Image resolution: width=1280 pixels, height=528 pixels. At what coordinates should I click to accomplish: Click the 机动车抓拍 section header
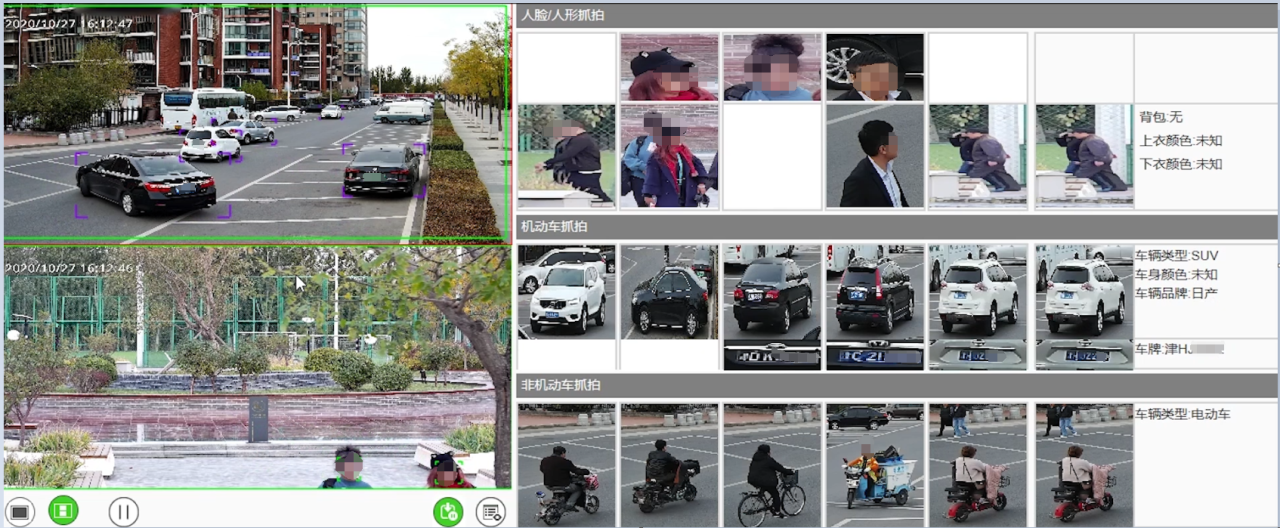pyautogui.click(x=554, y=226)
